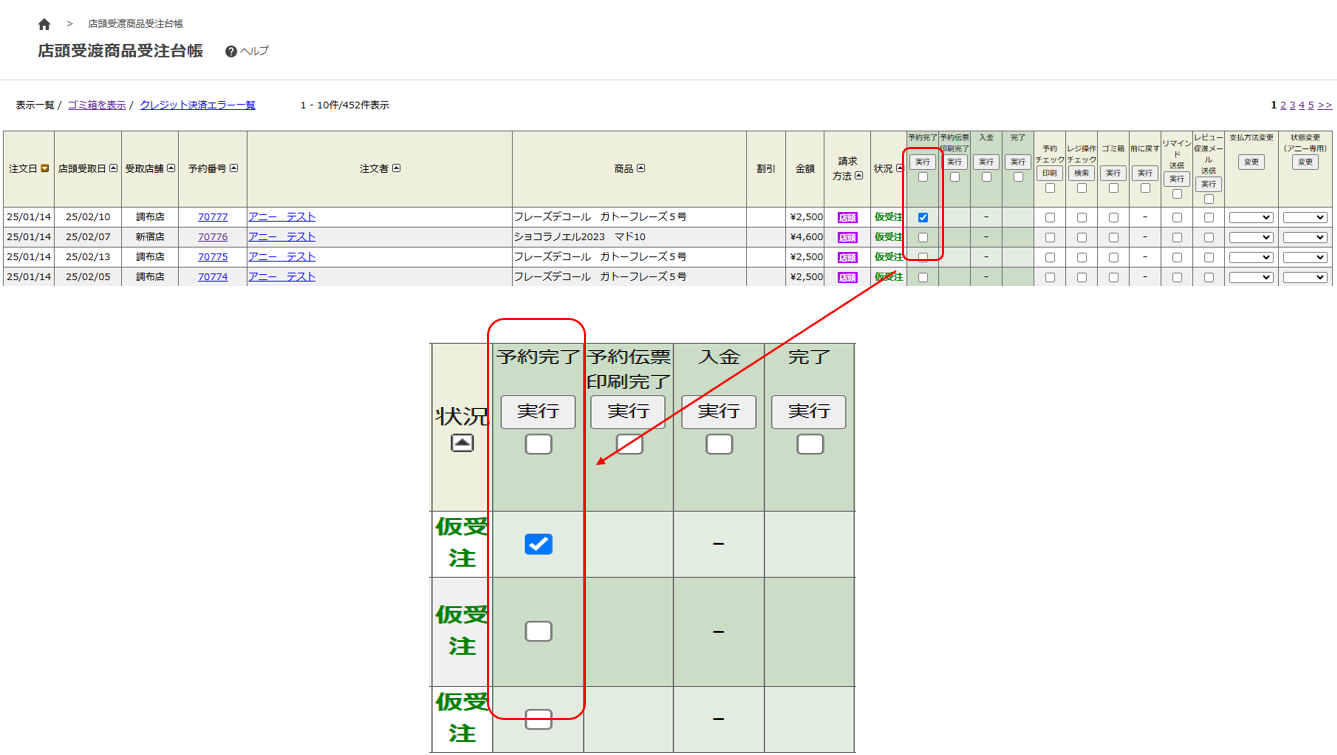Click sort icon next to 店頭受取日
Viewport: 1337px width, 755px height.
(x=113, y=169)
